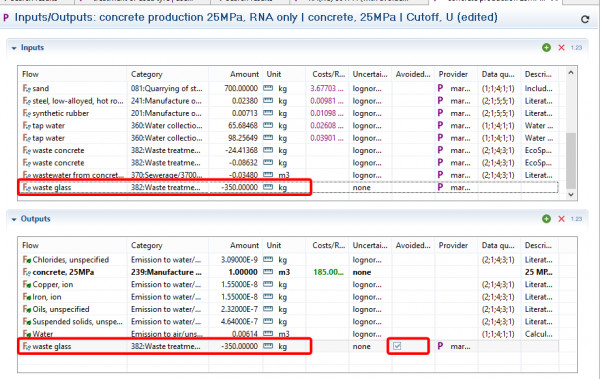This screenshot has width=600, height=379.
Task: Click the flow icon next to Chlorides, unspecified
Action: click(x=27, y=260)
